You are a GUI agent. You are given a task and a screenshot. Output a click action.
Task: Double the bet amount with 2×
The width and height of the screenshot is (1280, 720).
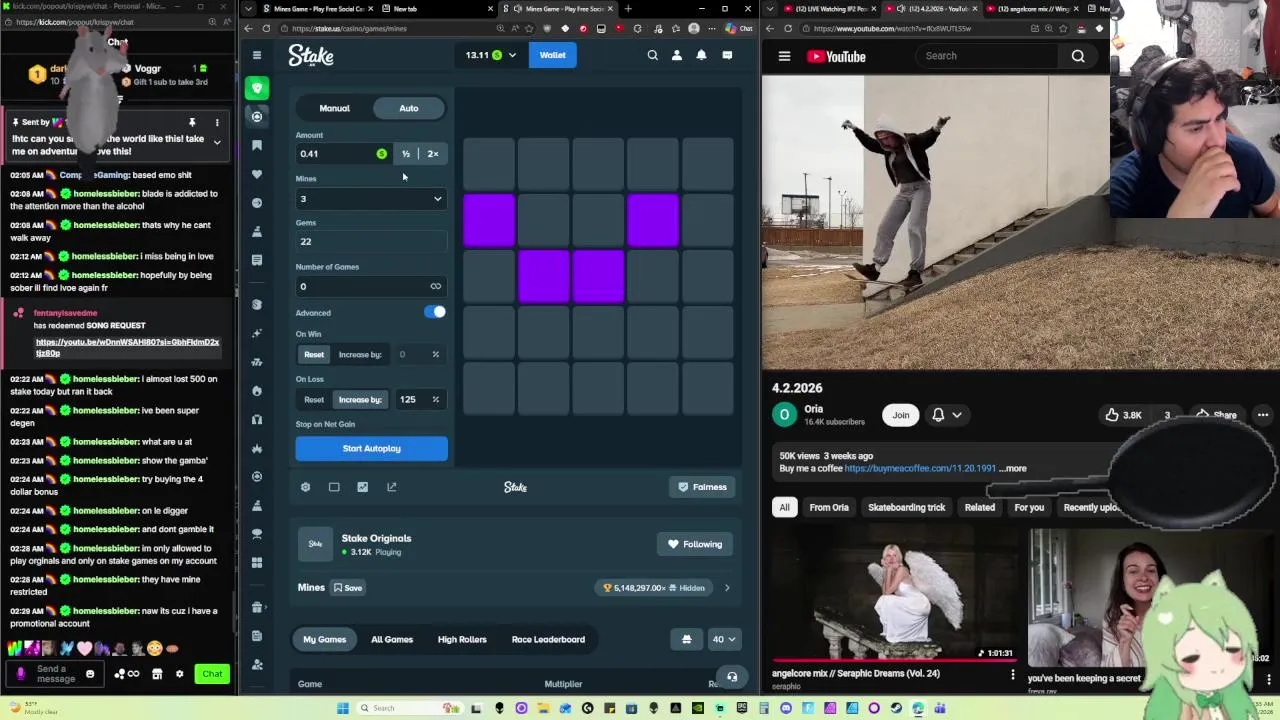(433, 154)
